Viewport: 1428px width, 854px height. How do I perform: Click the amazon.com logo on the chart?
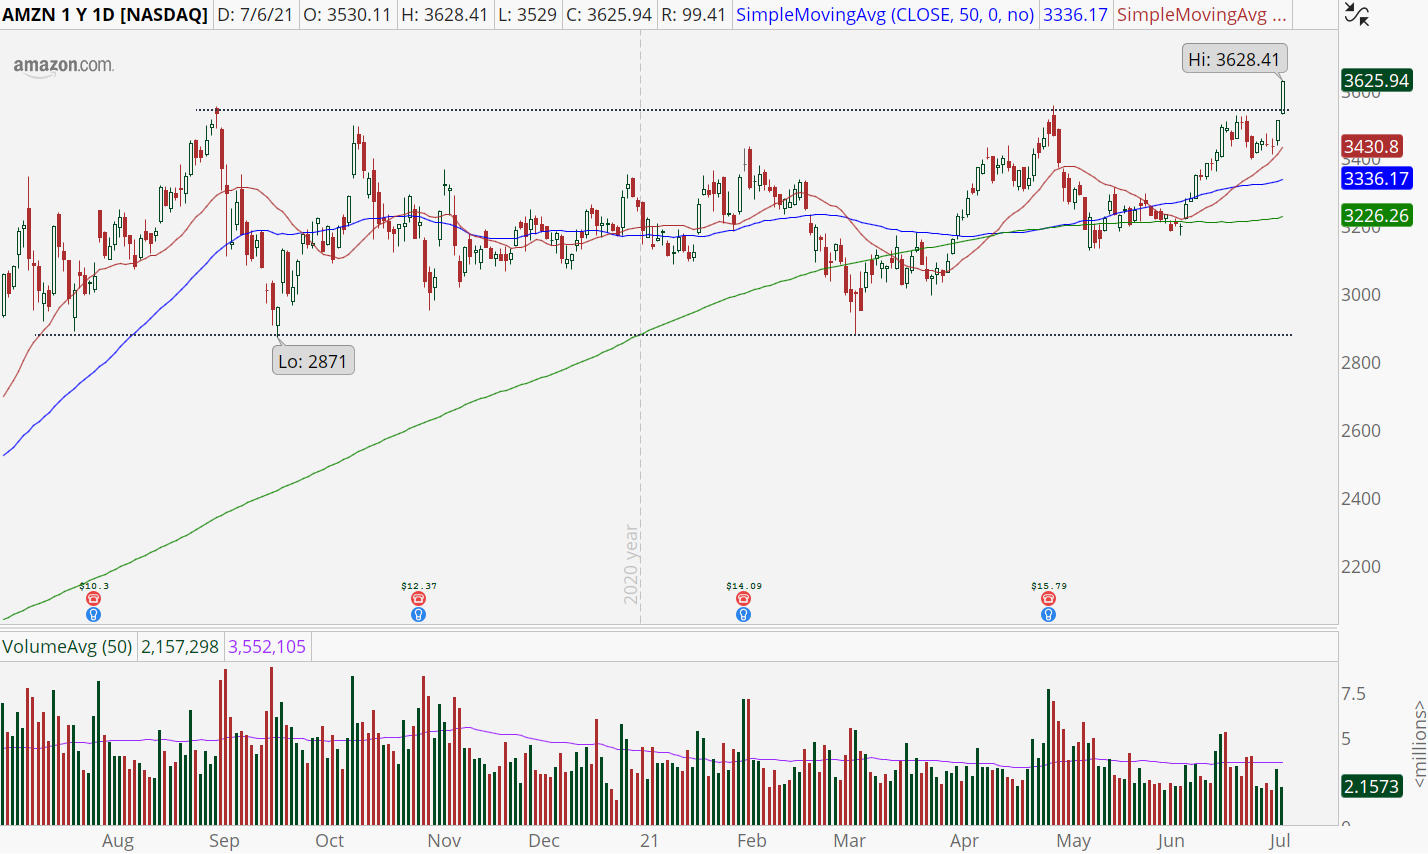pyautogui.click(x=63, y=65)
